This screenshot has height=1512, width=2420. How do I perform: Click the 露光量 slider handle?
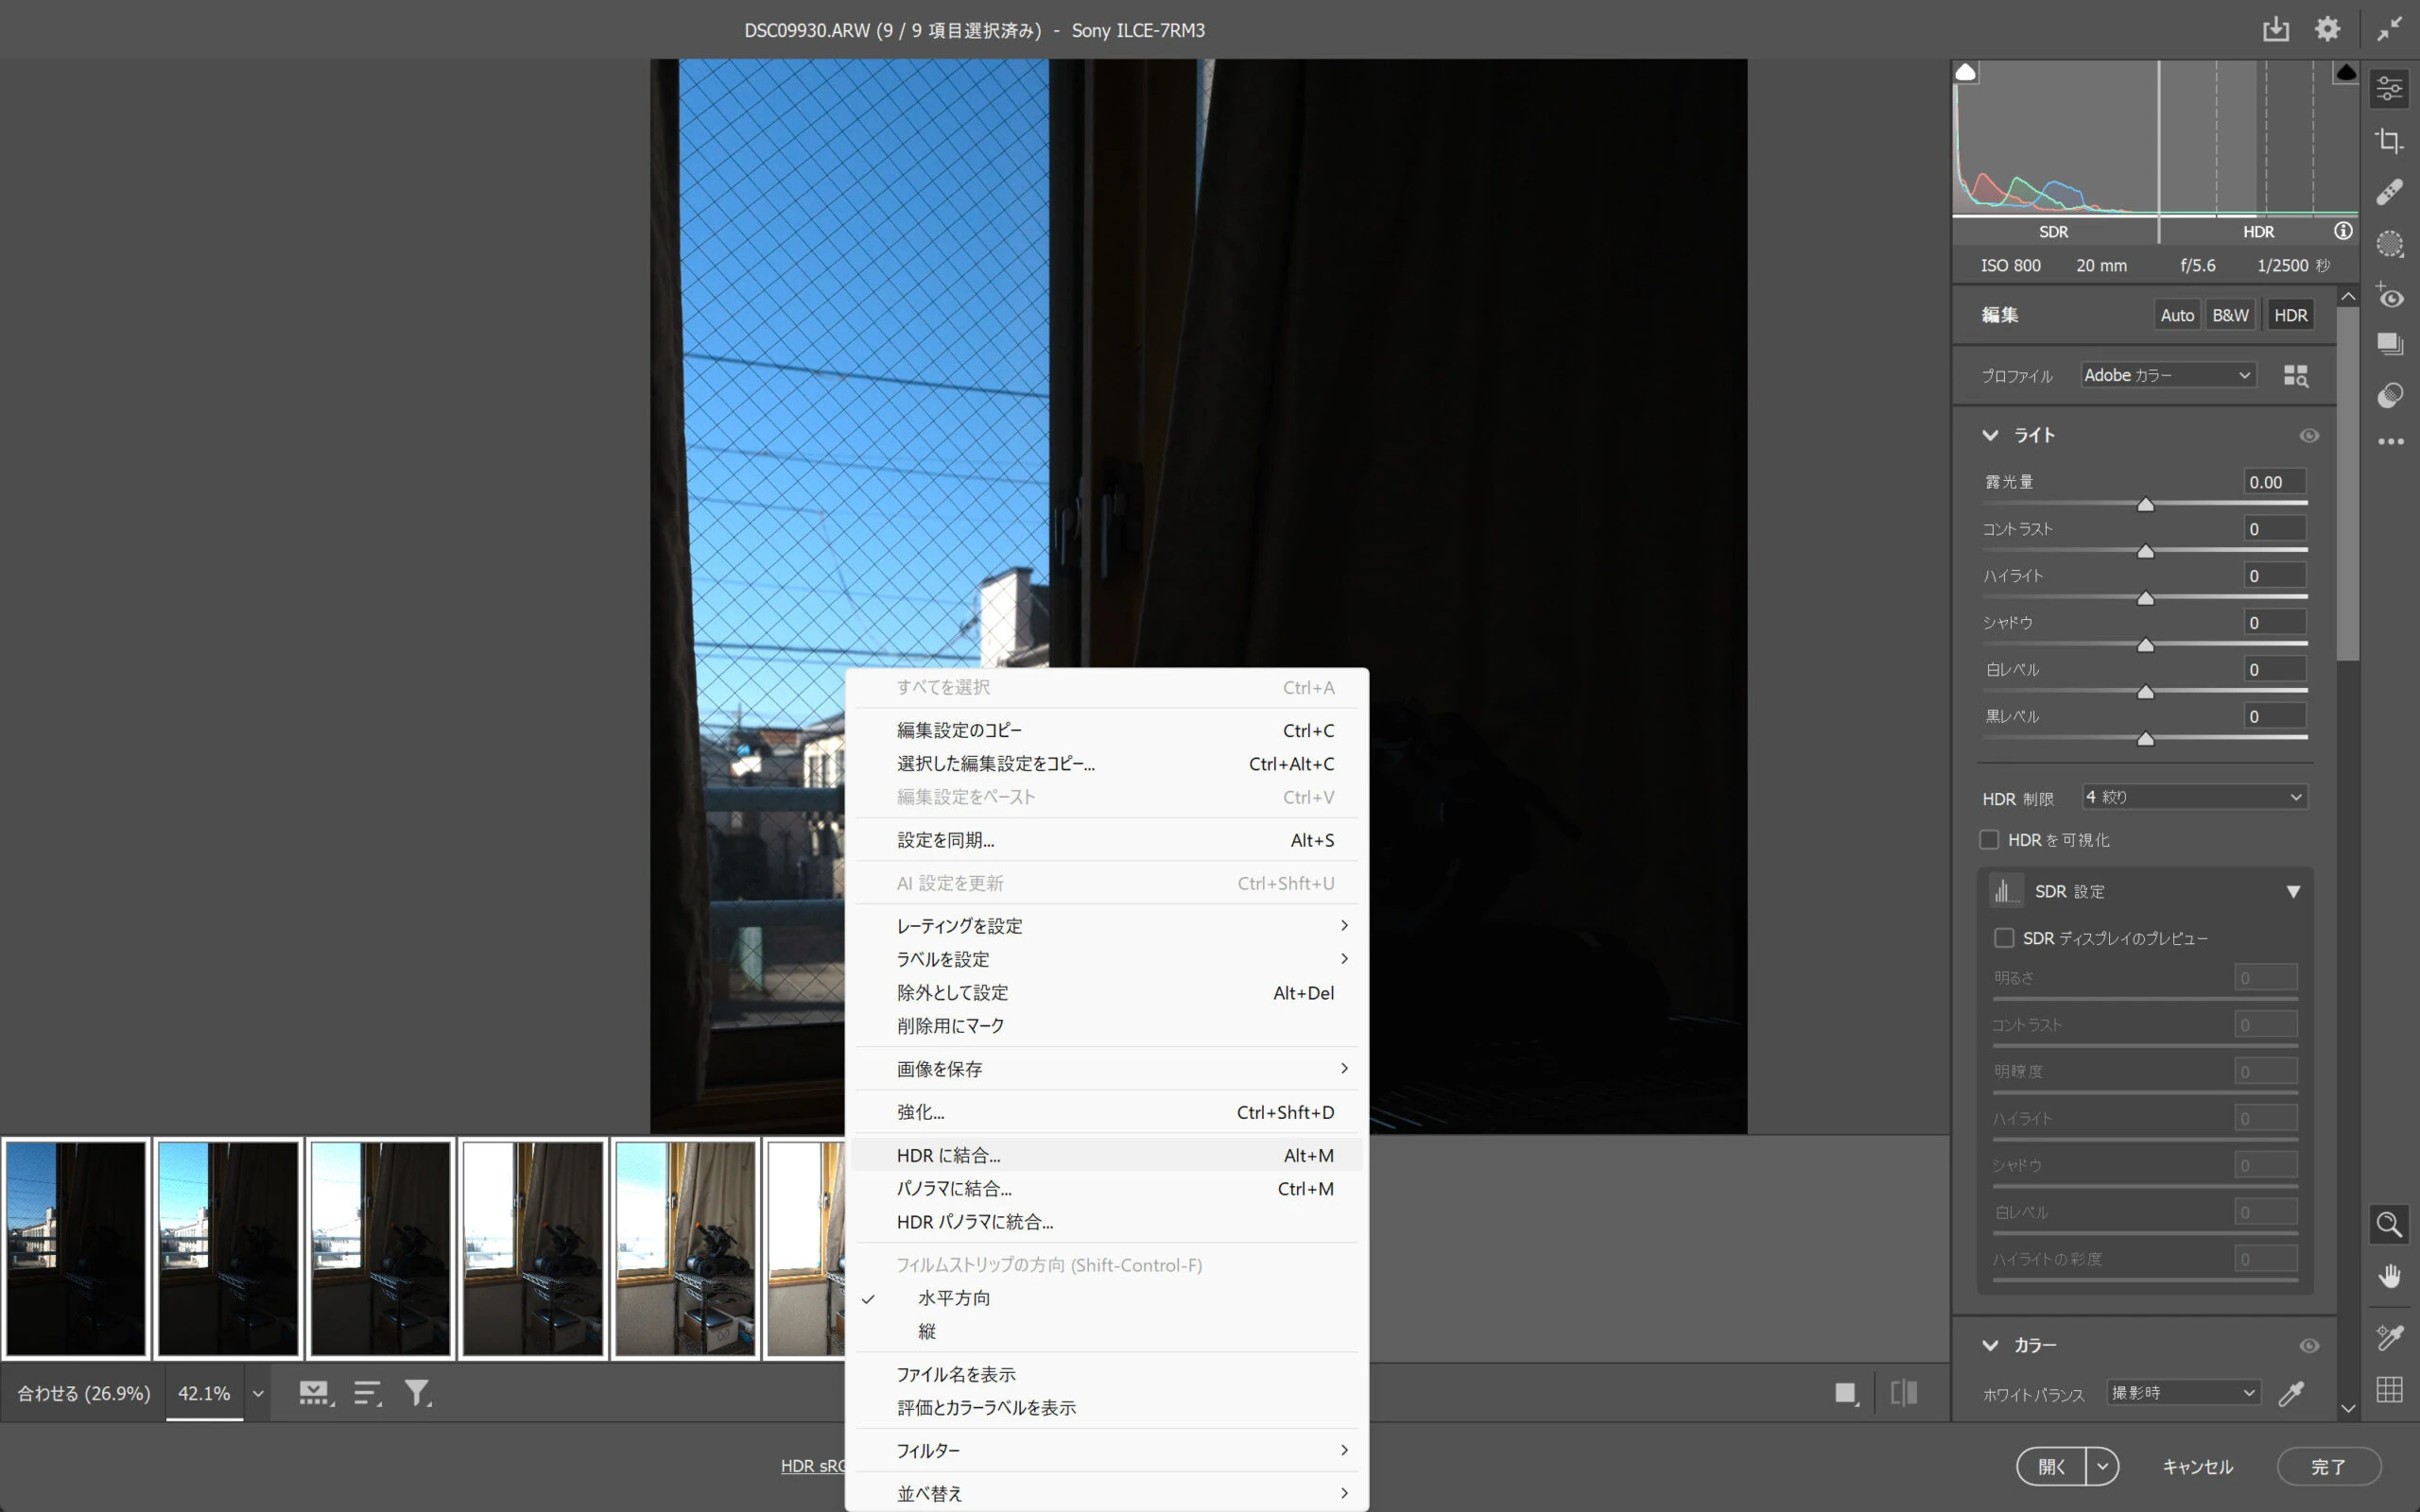2145,505
